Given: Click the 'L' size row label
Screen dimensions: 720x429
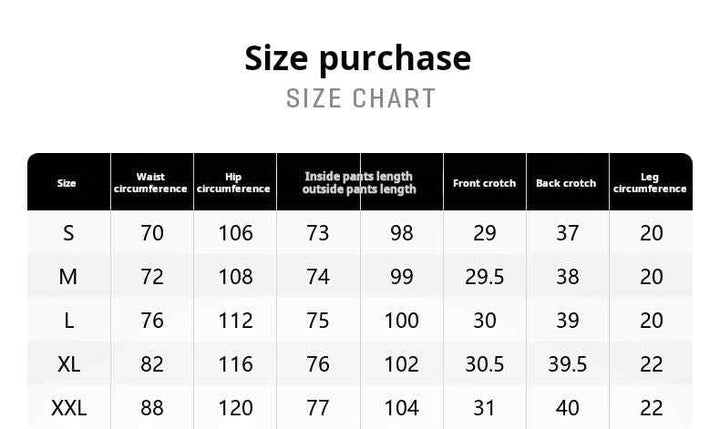Looking at the screenshot, I should pos(69,321).
